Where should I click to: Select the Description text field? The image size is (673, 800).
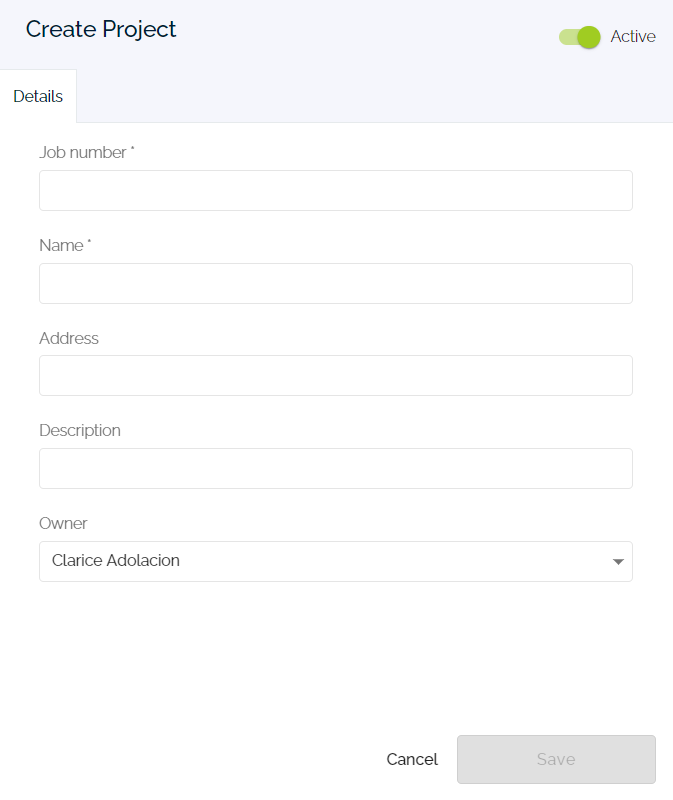click(335, 468)
